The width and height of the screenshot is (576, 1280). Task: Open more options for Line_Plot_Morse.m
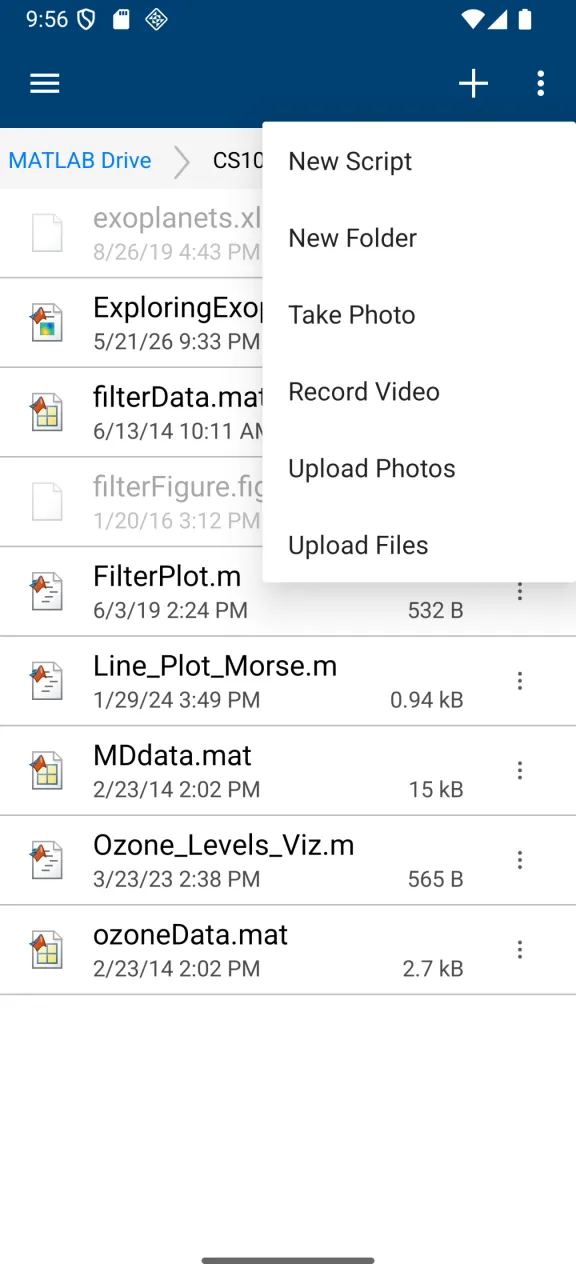coord(520,681)
